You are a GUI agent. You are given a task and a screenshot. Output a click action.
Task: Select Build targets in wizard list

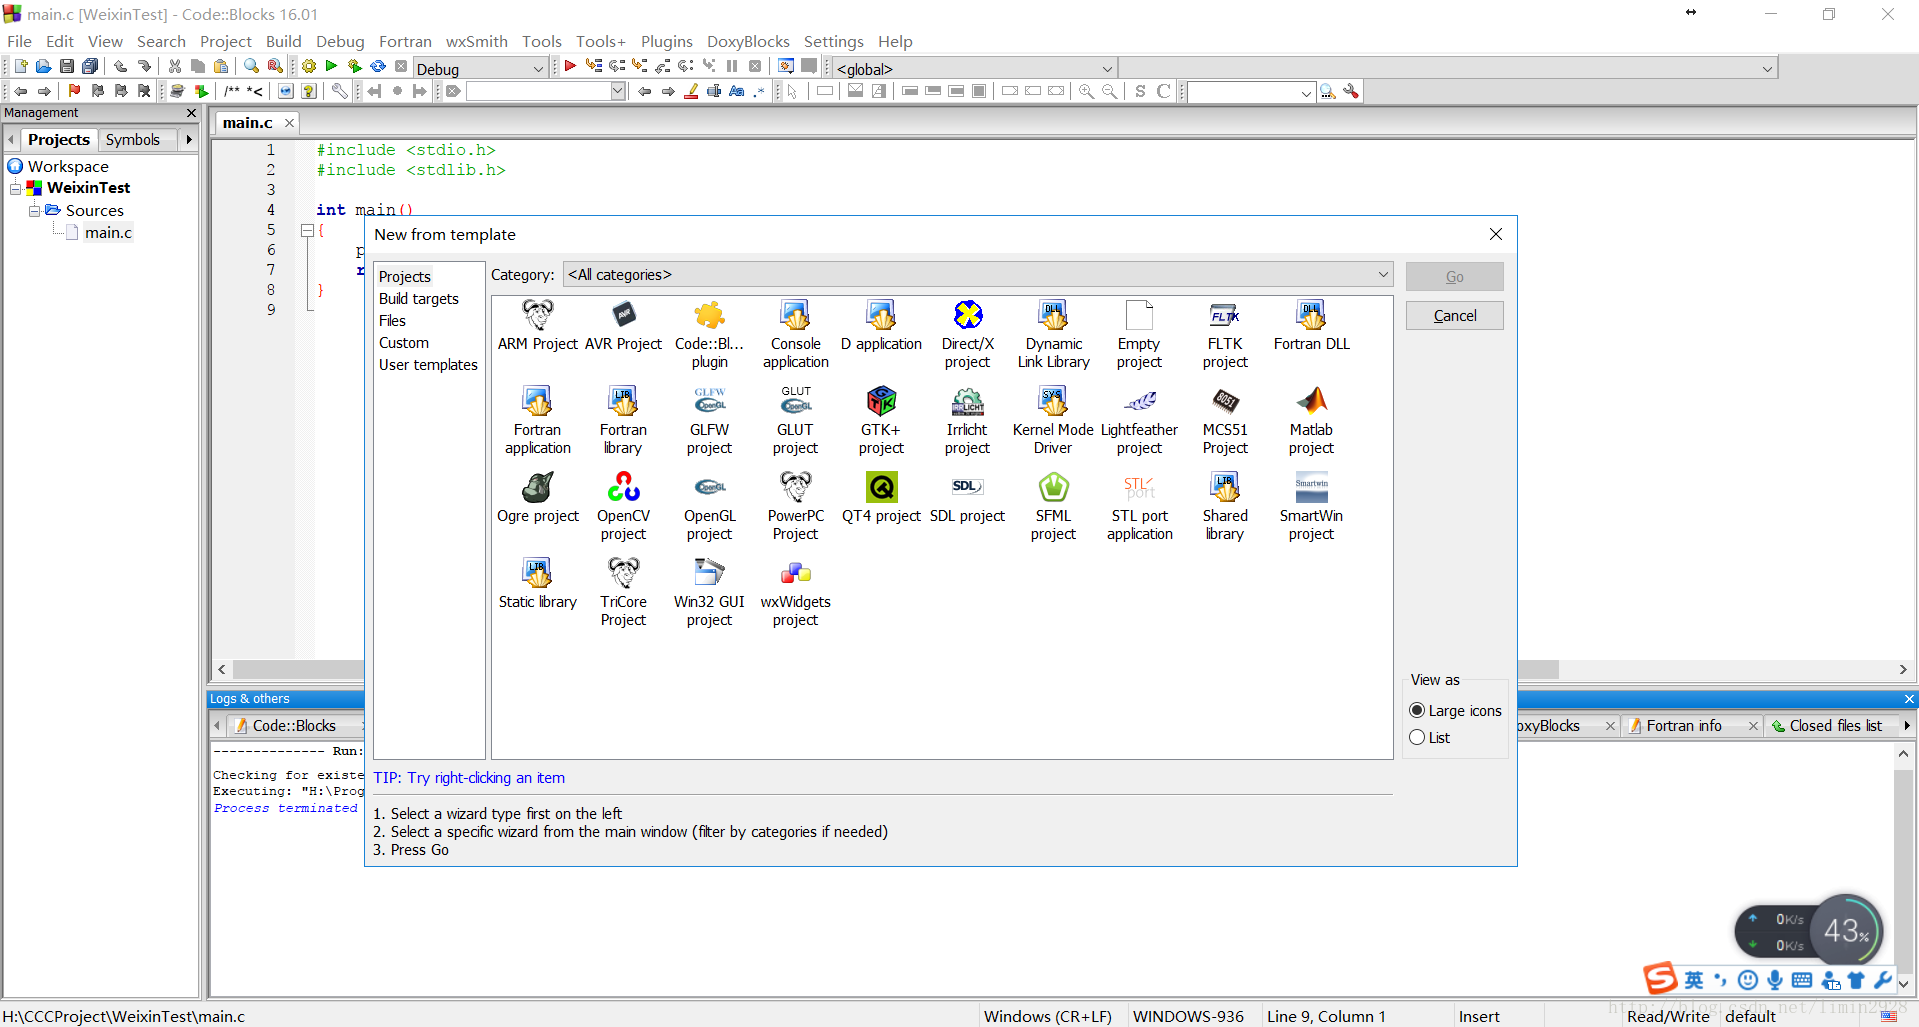[418, 299]
